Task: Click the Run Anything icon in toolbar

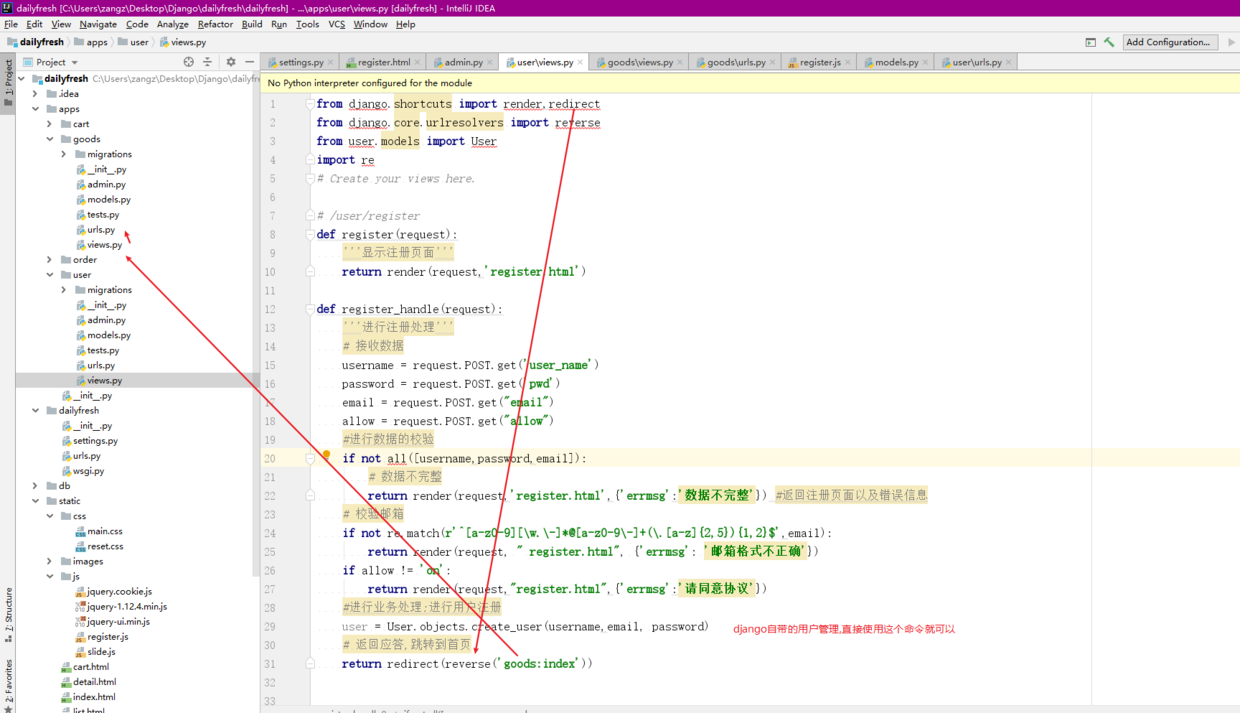Action: (x=1090, y=42)
